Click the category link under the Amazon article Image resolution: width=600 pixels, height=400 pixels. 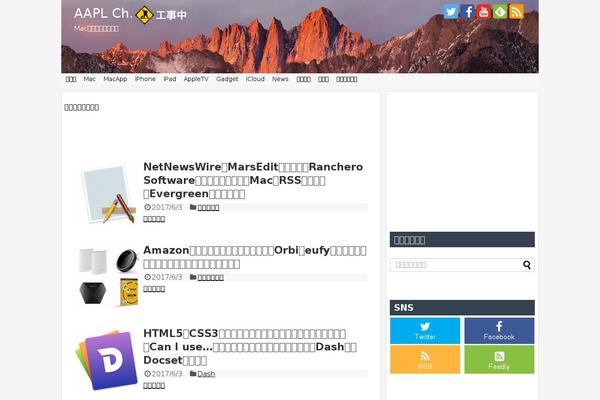coord(210,278)
